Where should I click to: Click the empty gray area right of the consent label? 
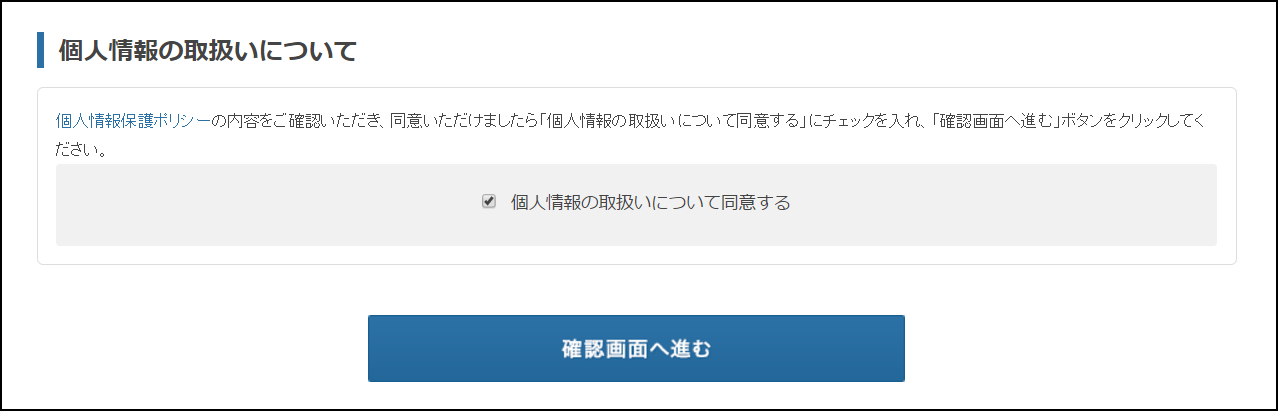coord(1004,205)
